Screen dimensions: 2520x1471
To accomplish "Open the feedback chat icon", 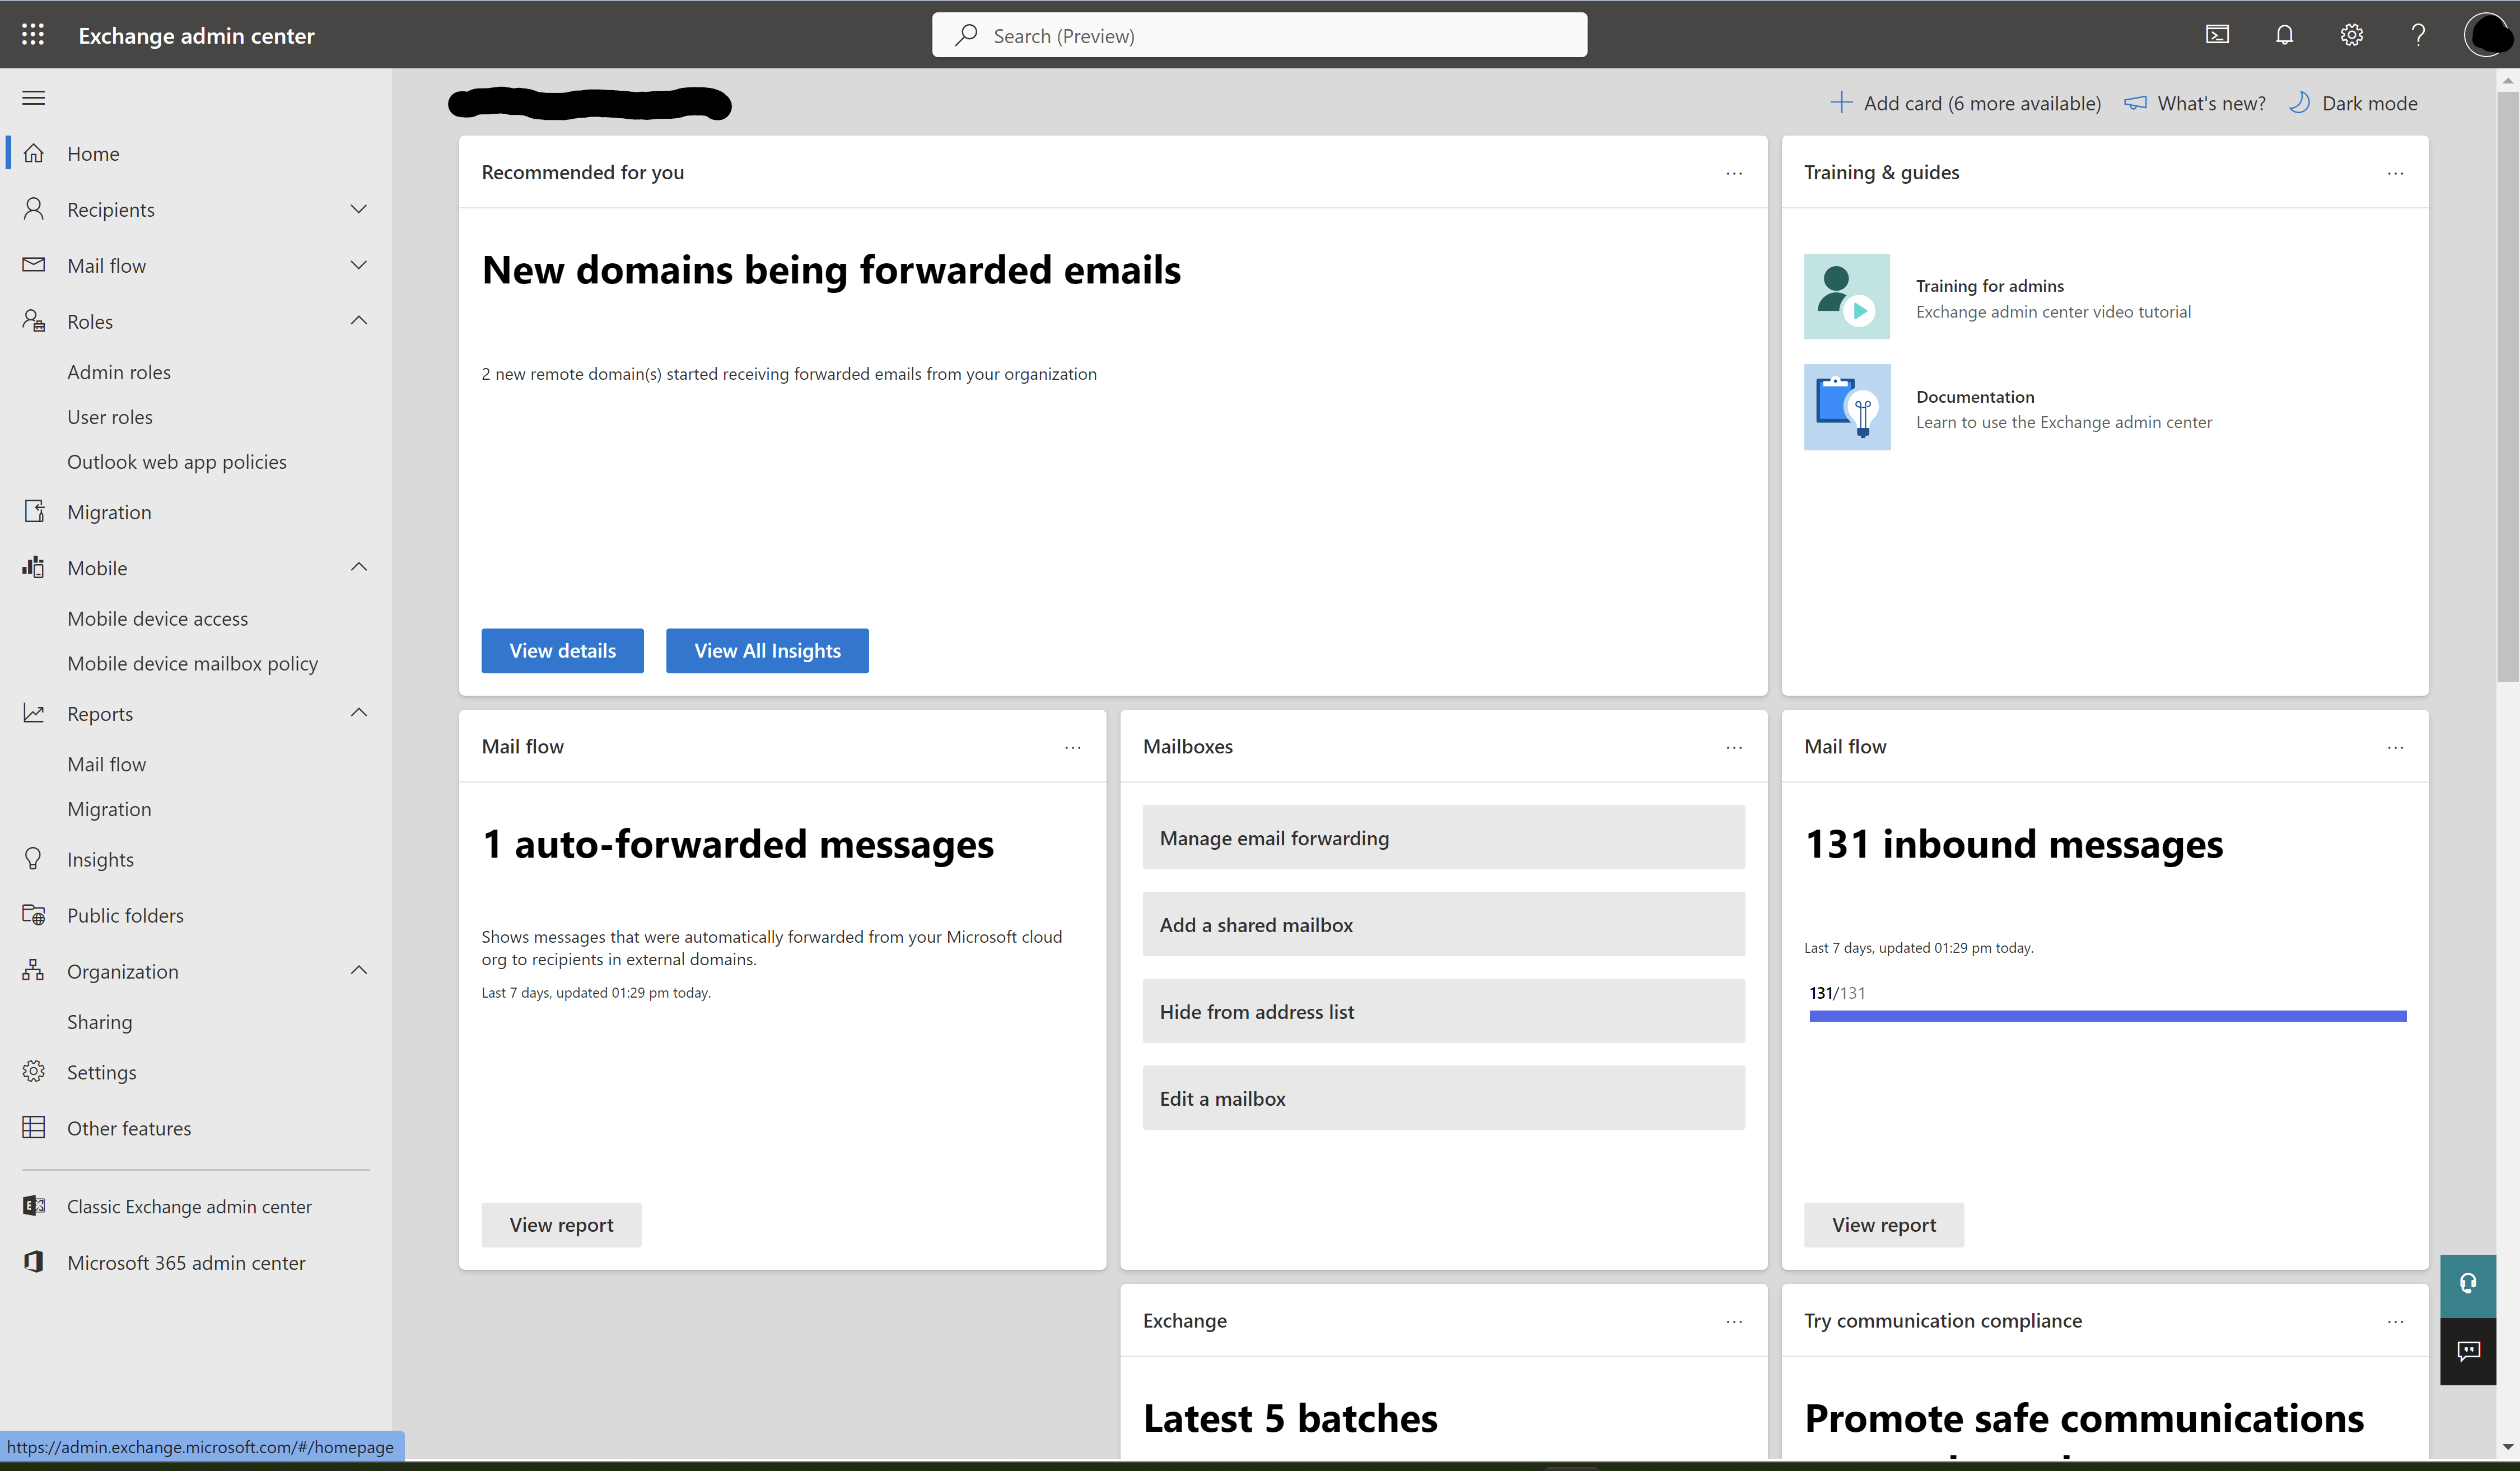I will [x=2467, y=1351].
